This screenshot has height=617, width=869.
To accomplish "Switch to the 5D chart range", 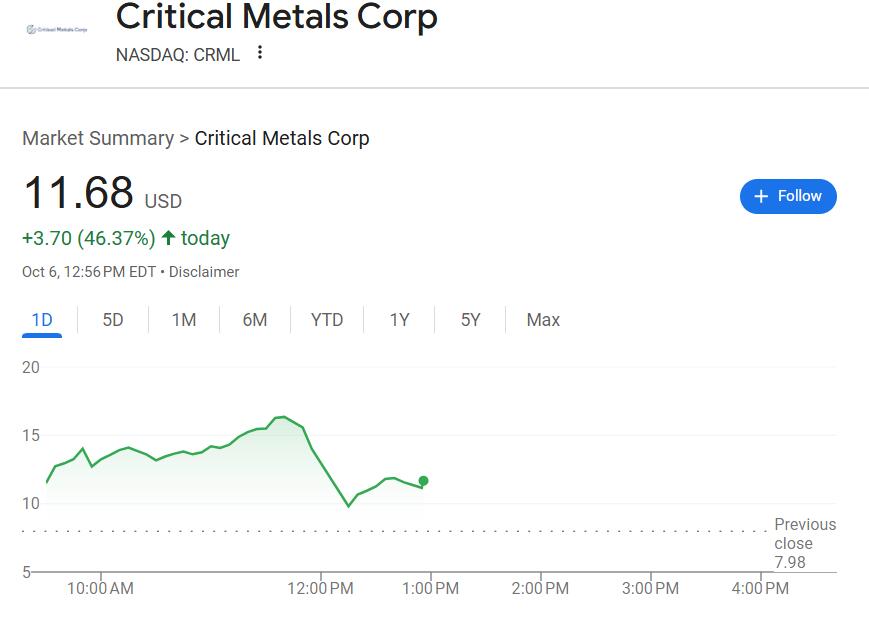I will coord(113,320).
